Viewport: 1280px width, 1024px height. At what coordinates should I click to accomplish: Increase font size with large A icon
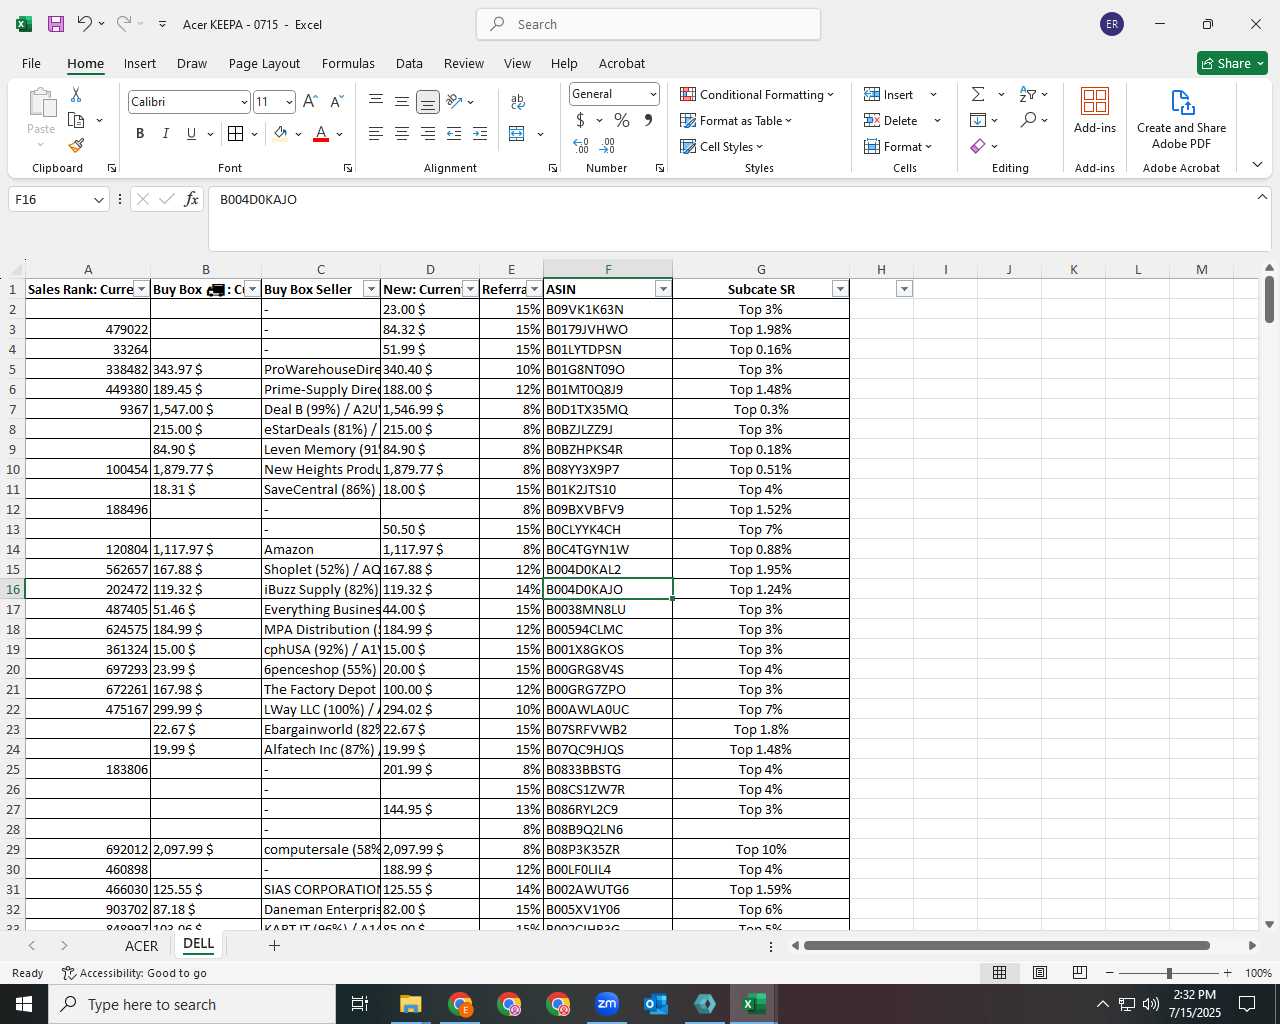[310, 102]
